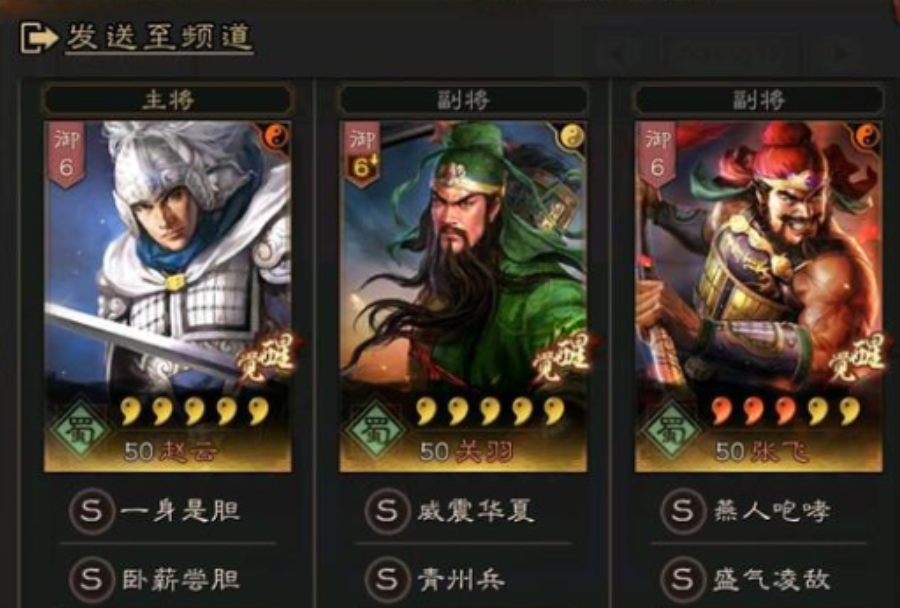The image size is (900, 608).
Task: Open the 盛气凌敌 skill entry
Action: coord(746,579)
